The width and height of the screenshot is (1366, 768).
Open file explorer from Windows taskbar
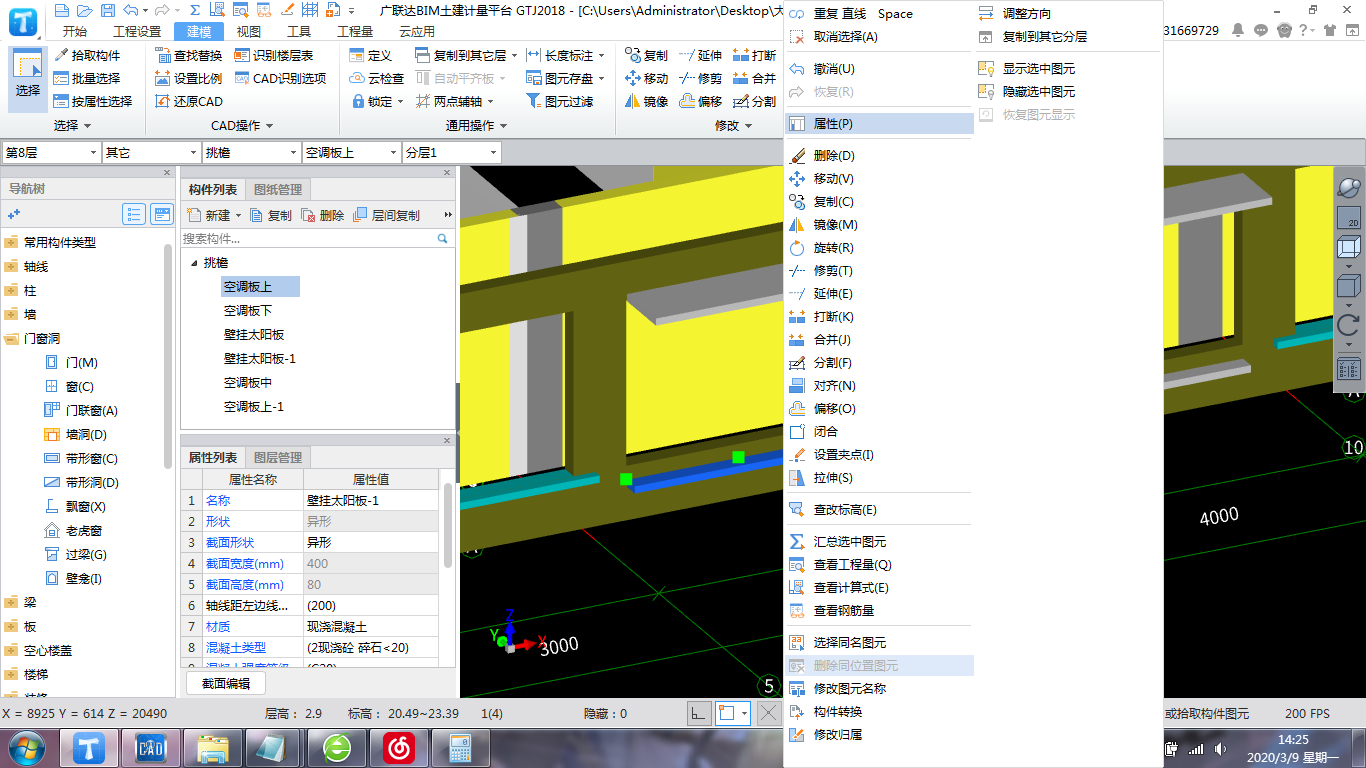(x=215, y=748)
